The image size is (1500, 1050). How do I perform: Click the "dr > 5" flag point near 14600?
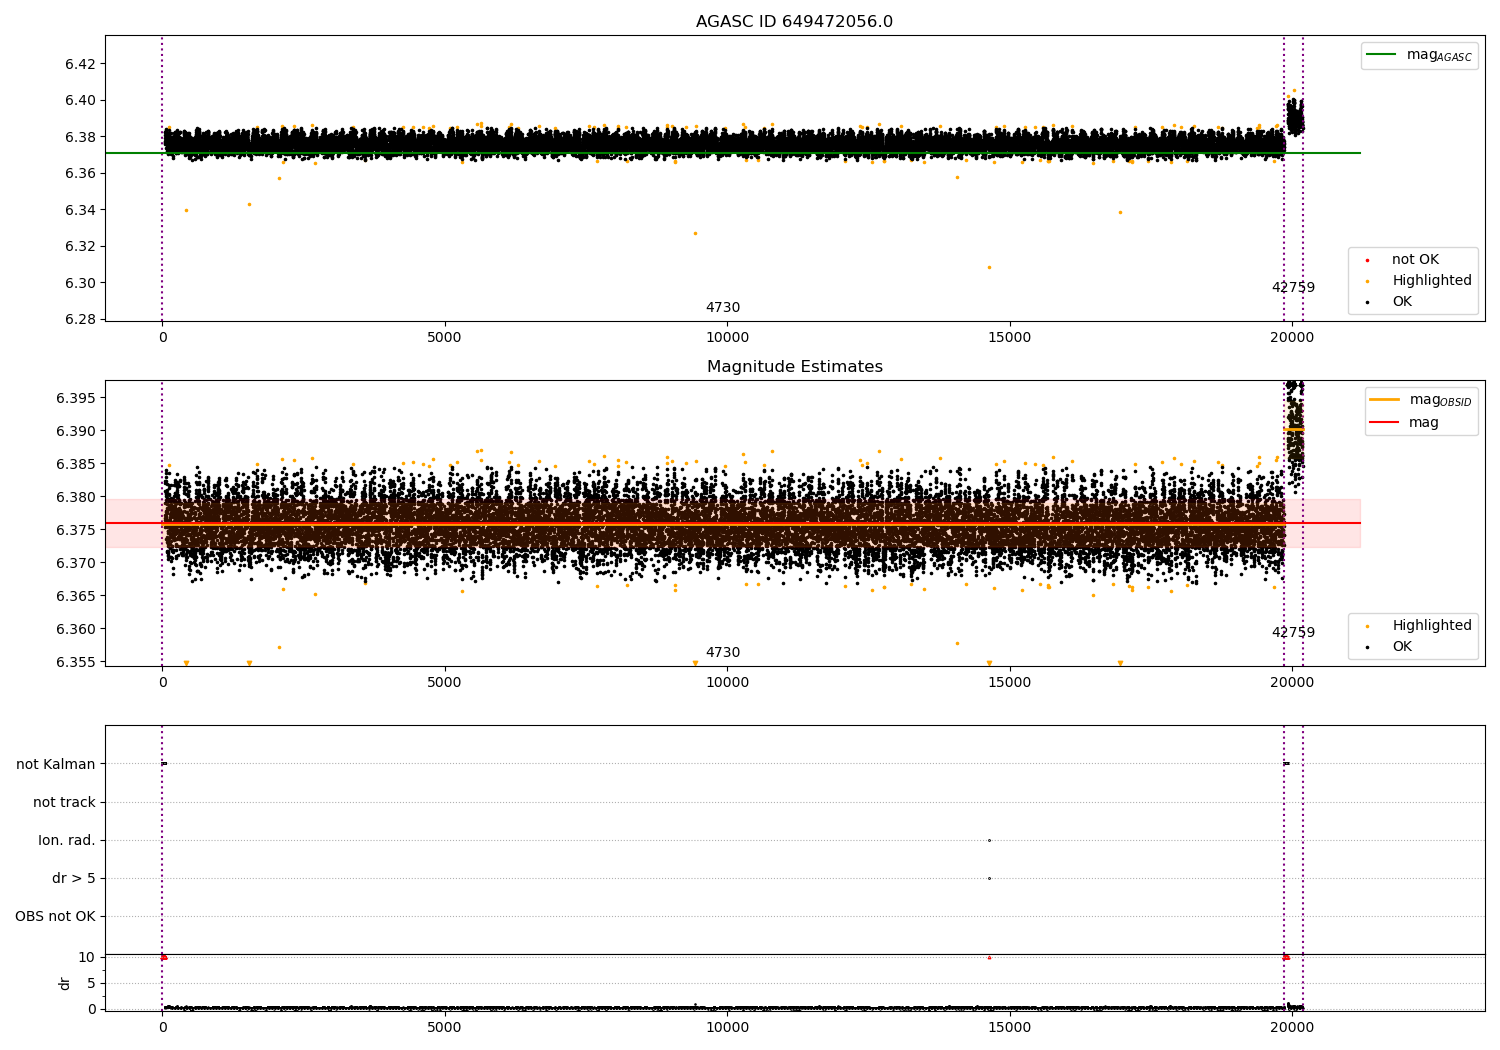tap(989, 878)
